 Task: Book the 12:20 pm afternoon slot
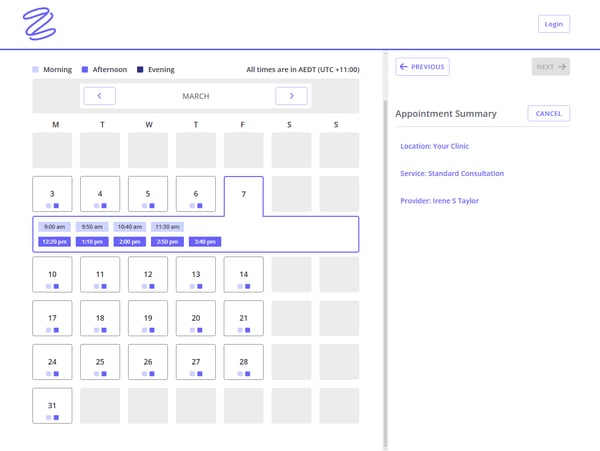[x=54, y=242]
